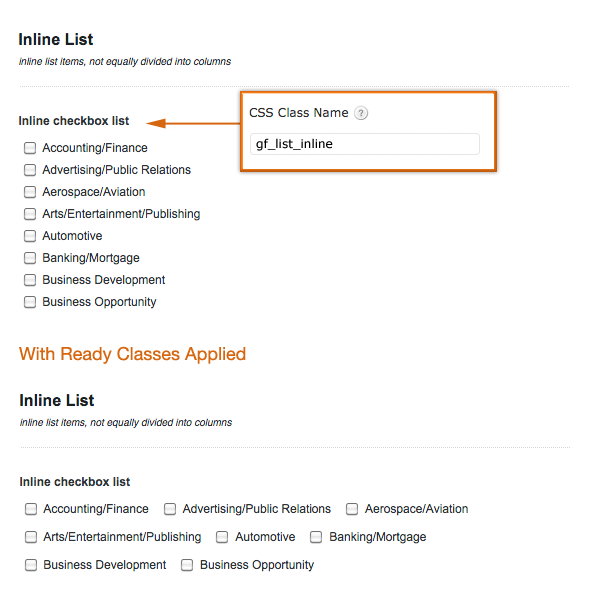Tick Business Development in the vertical list
The width and height of the screenshot is (590, 596).
[x=30, y=280]
